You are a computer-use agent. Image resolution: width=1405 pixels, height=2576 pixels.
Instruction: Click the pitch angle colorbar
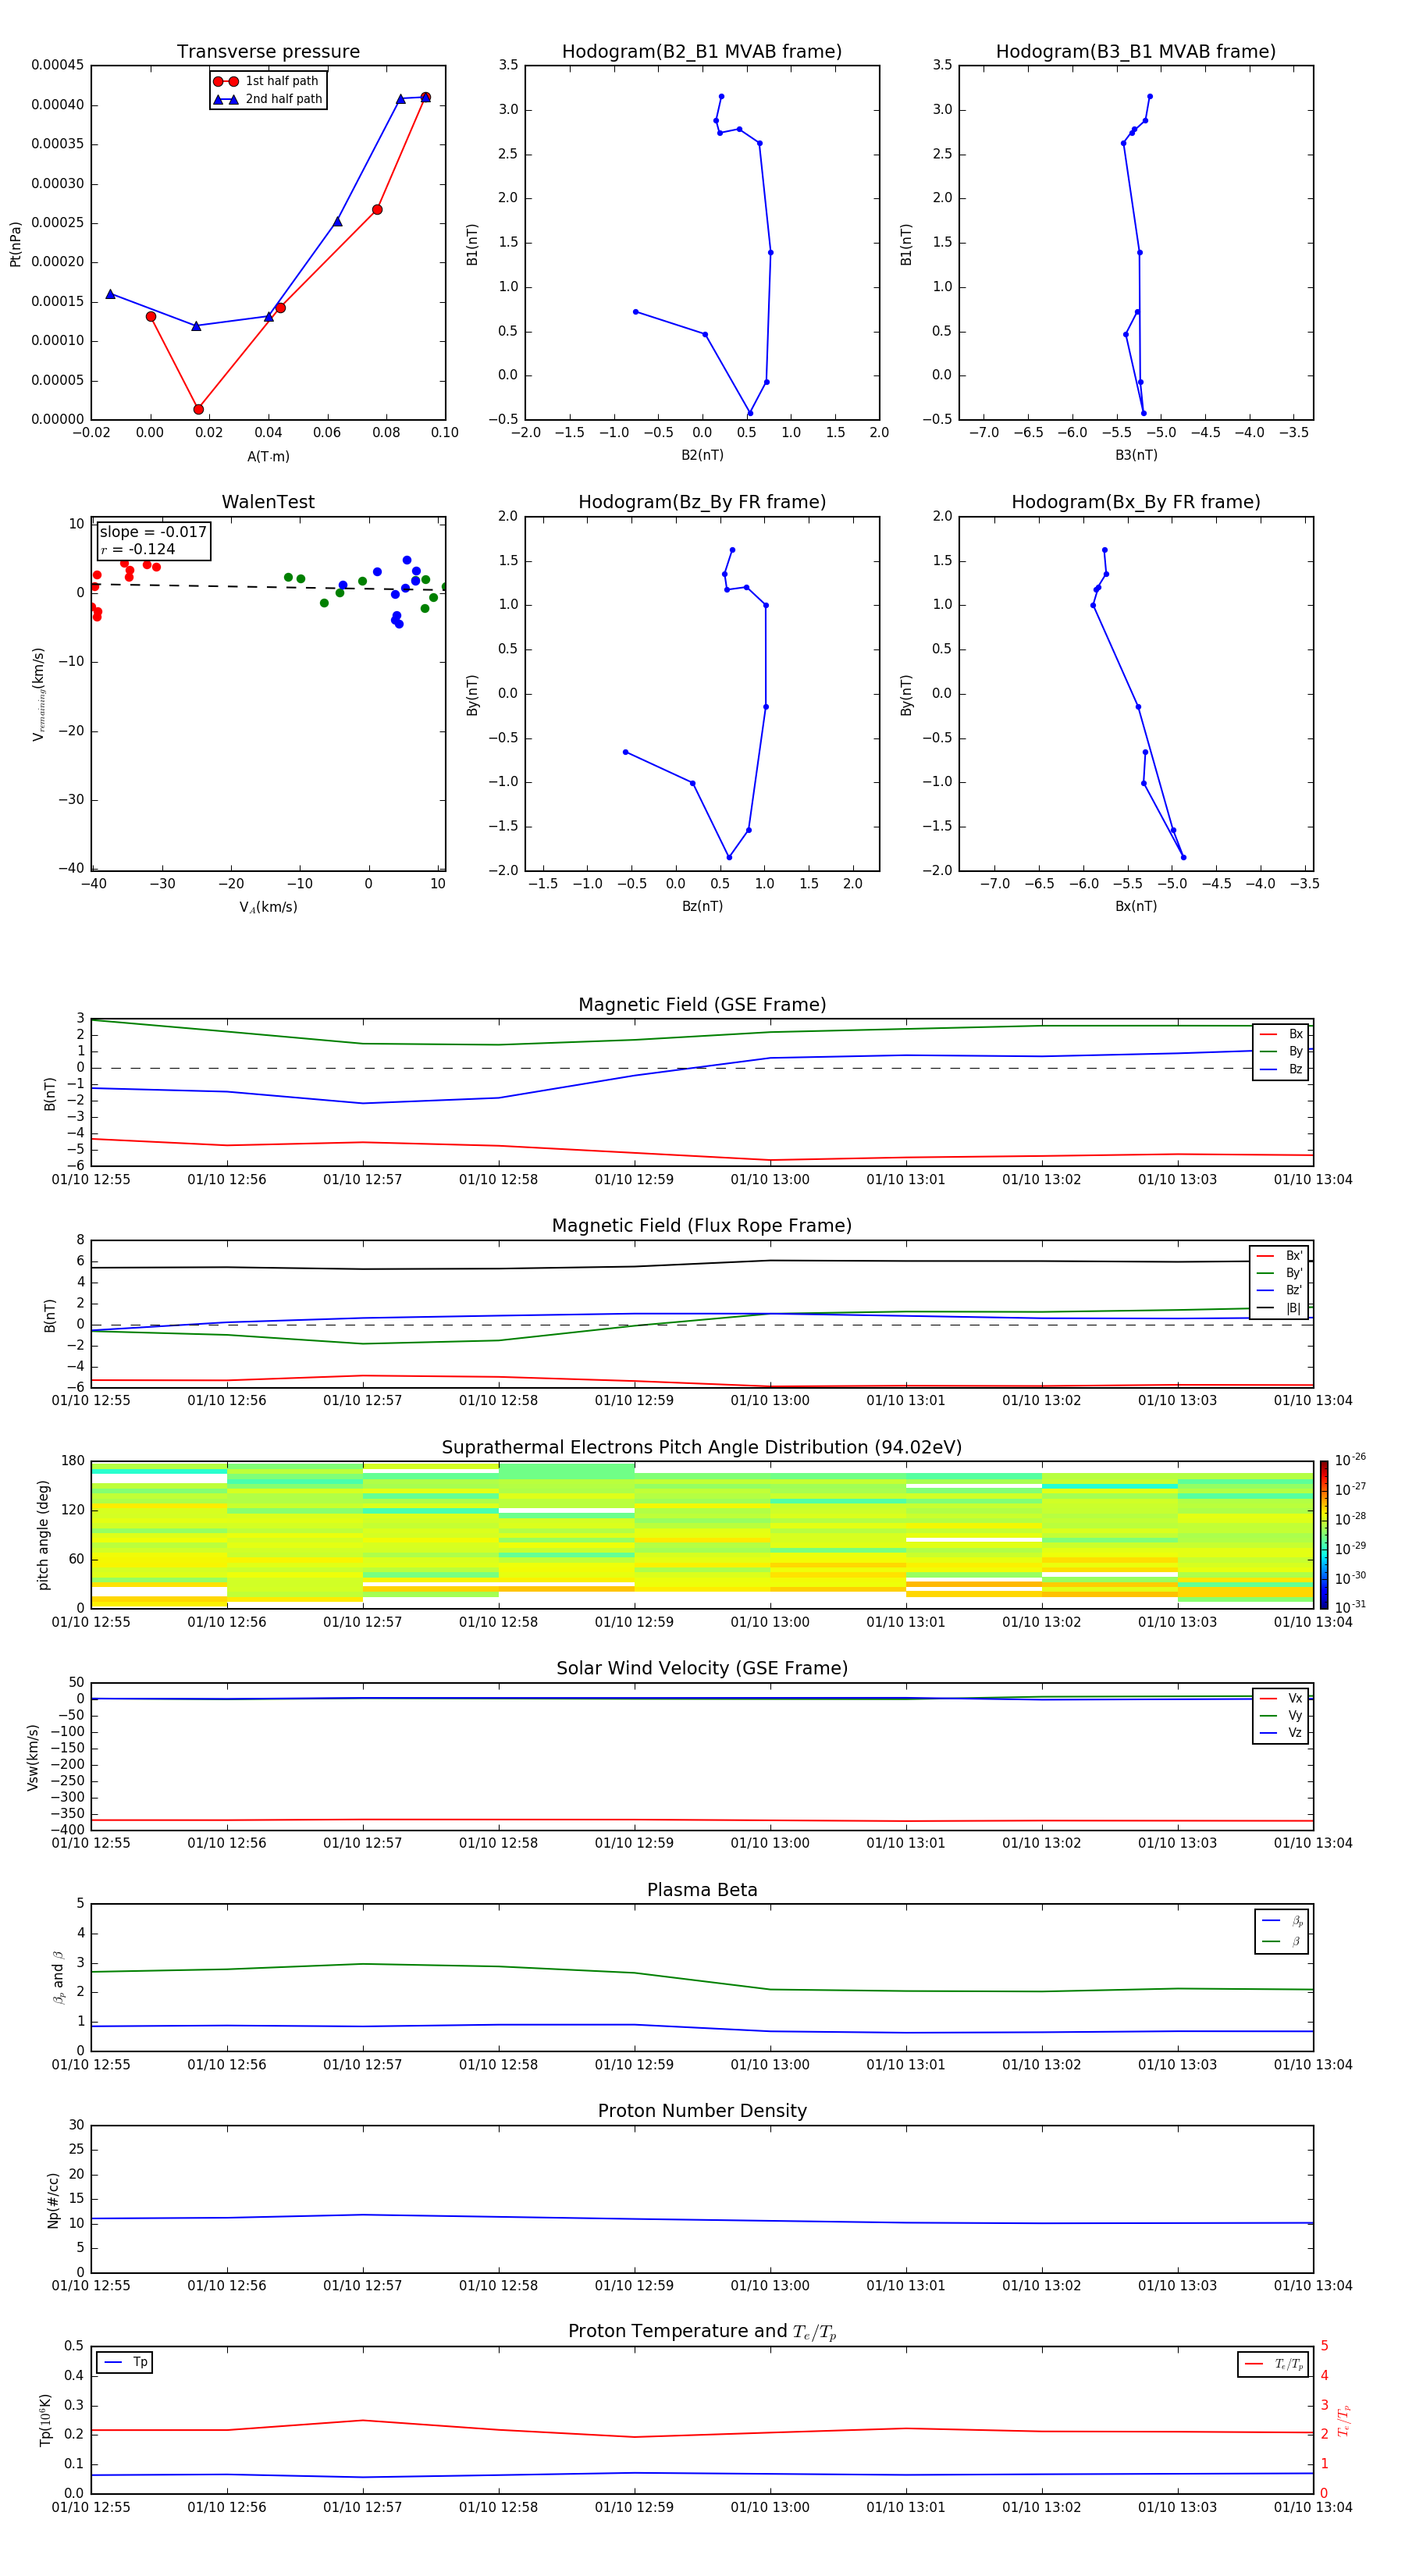point(1324,1535)
